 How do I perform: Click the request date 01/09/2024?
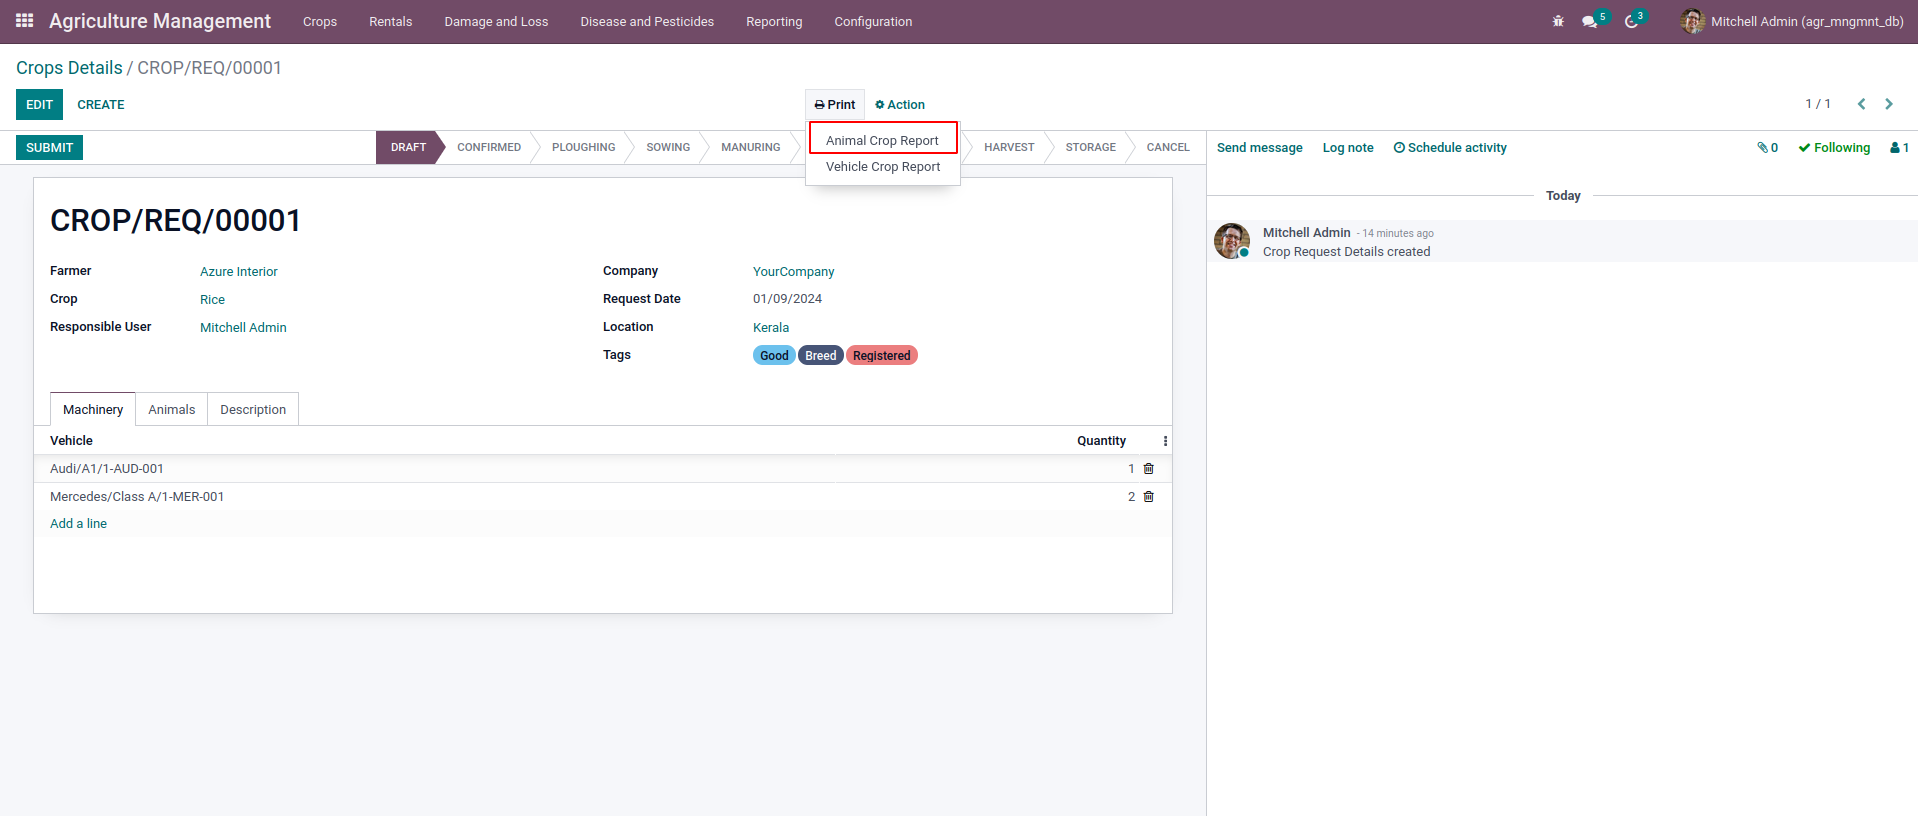coord(788,299)
